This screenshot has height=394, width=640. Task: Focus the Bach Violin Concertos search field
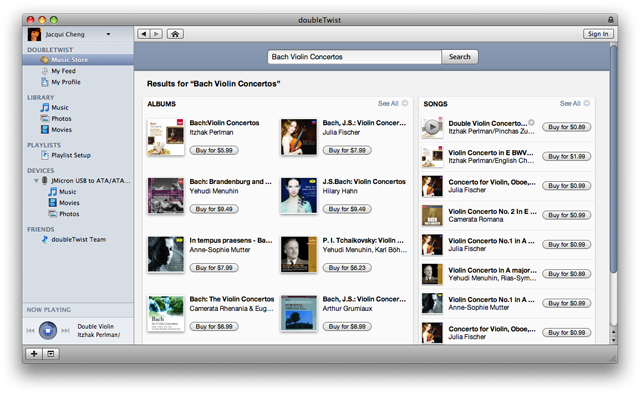[x=354, y=57]
